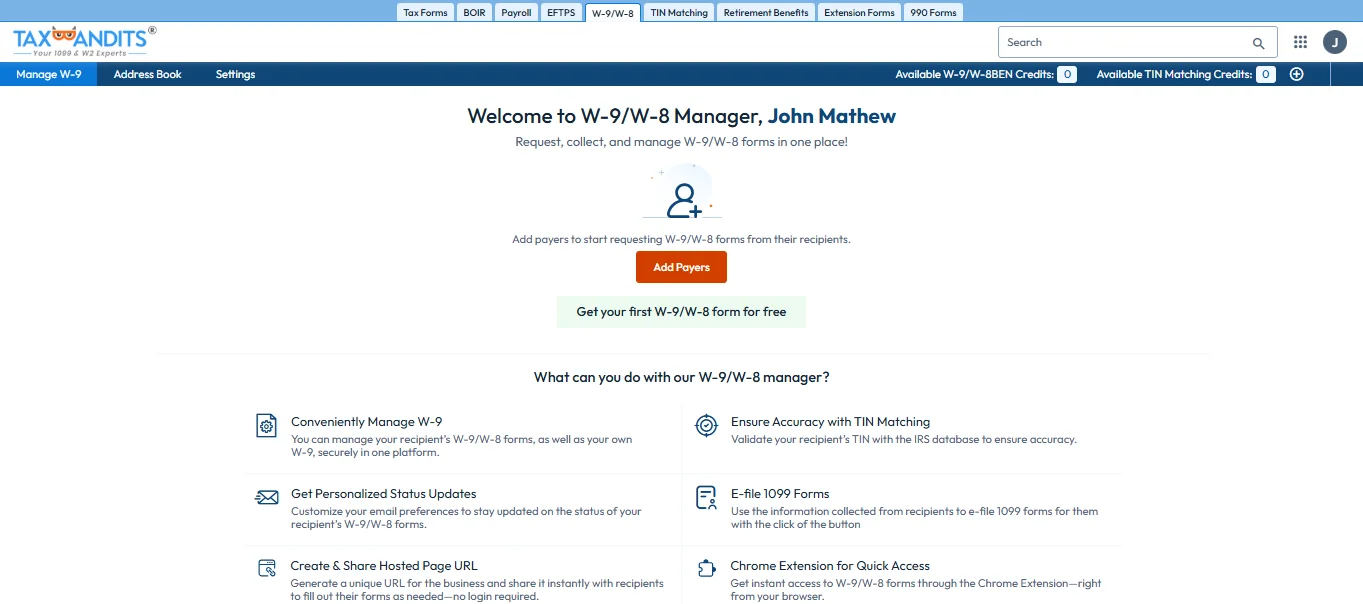Click the search magnifier icon
Viewport: 1363px width, 604px height.
click(1258, 43)
